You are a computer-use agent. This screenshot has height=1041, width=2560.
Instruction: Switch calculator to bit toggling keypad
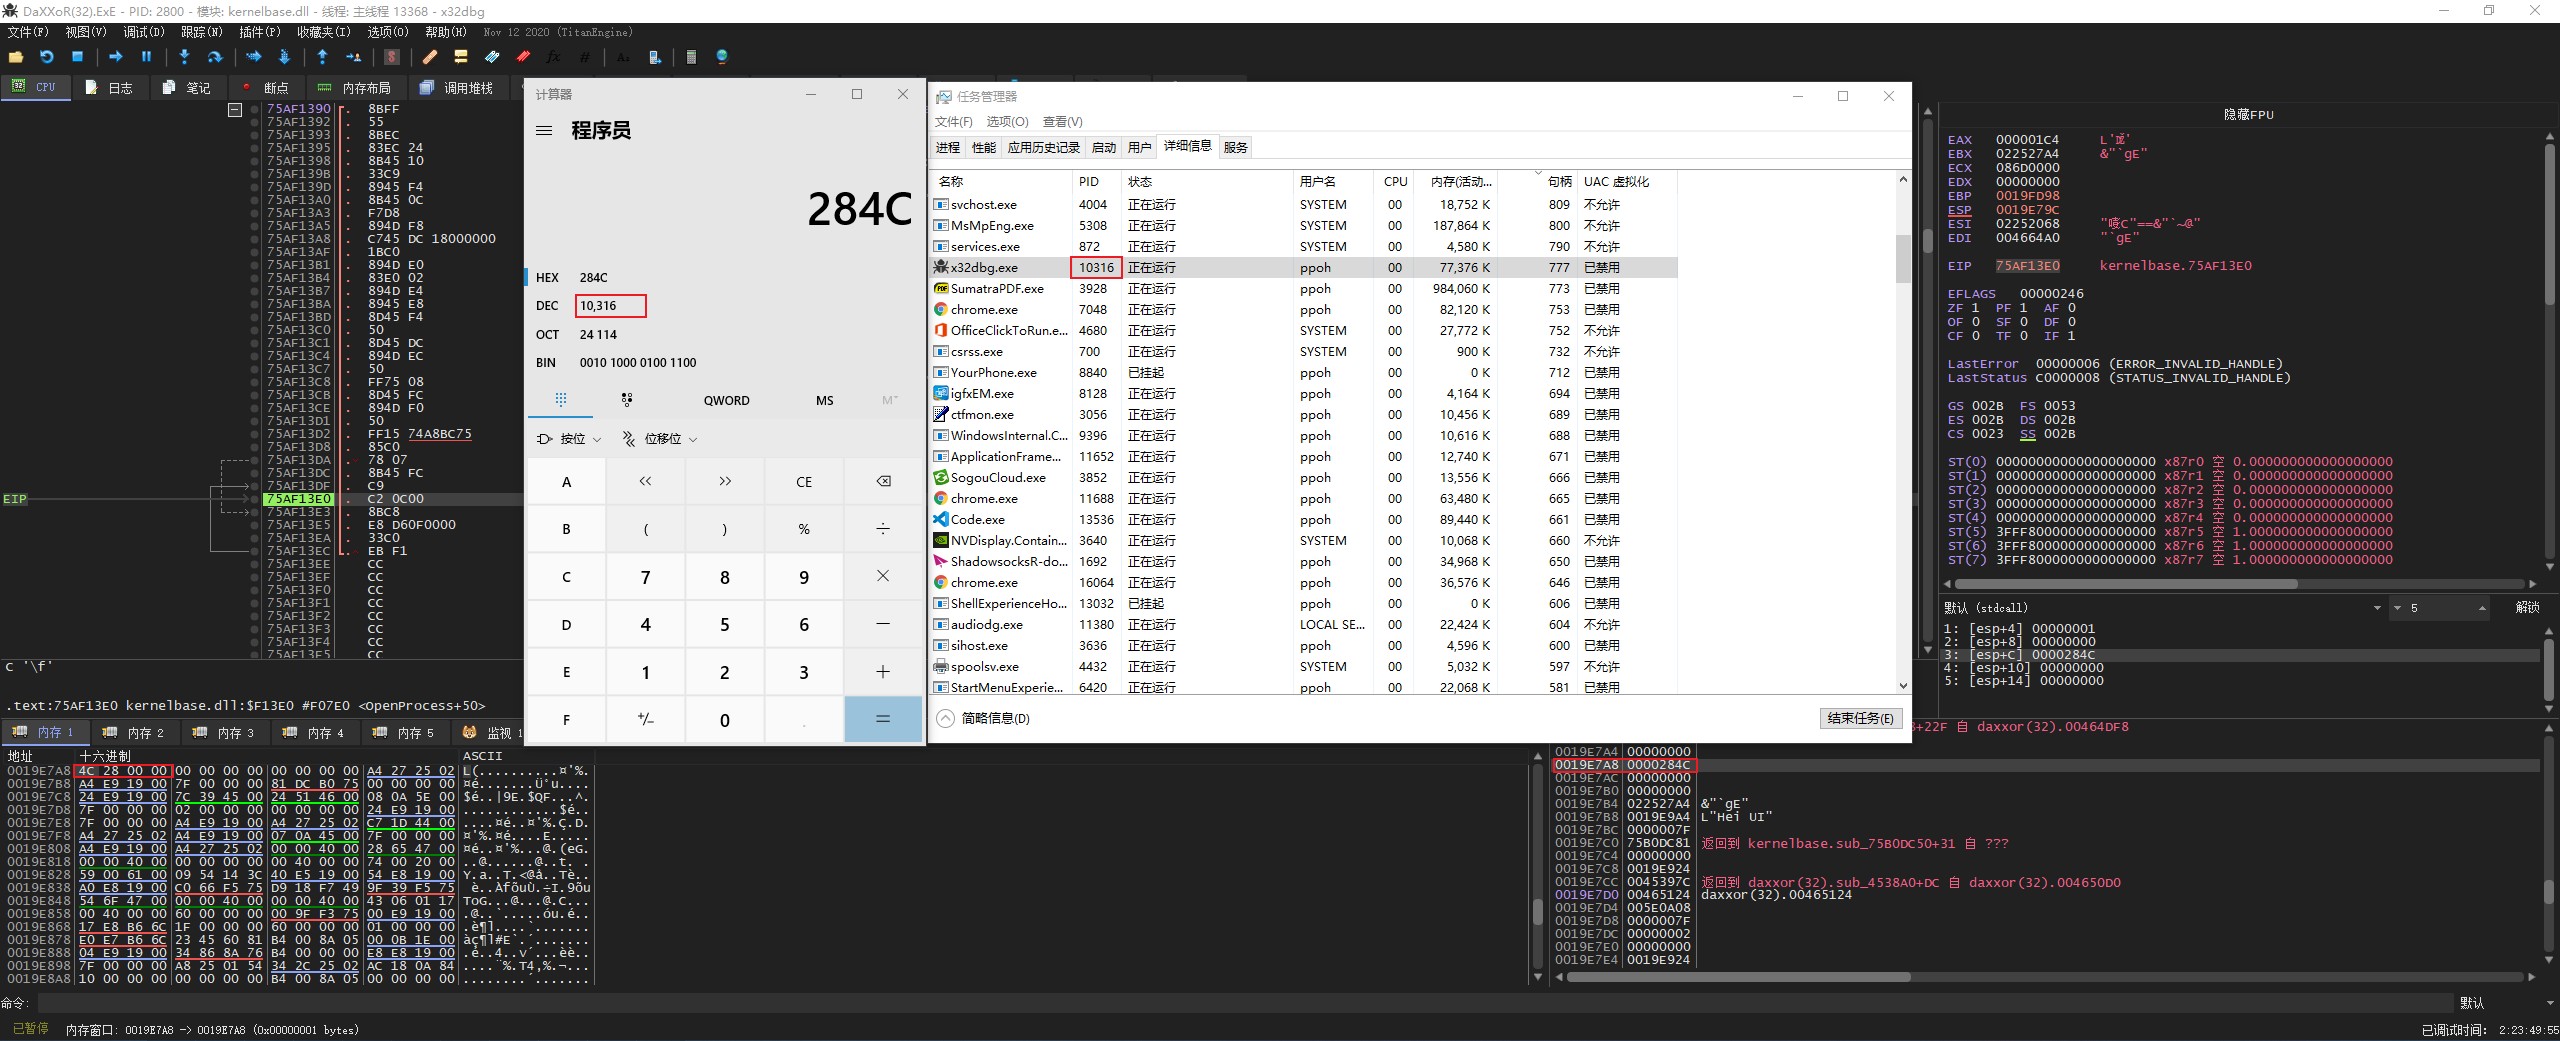point(627,400)
